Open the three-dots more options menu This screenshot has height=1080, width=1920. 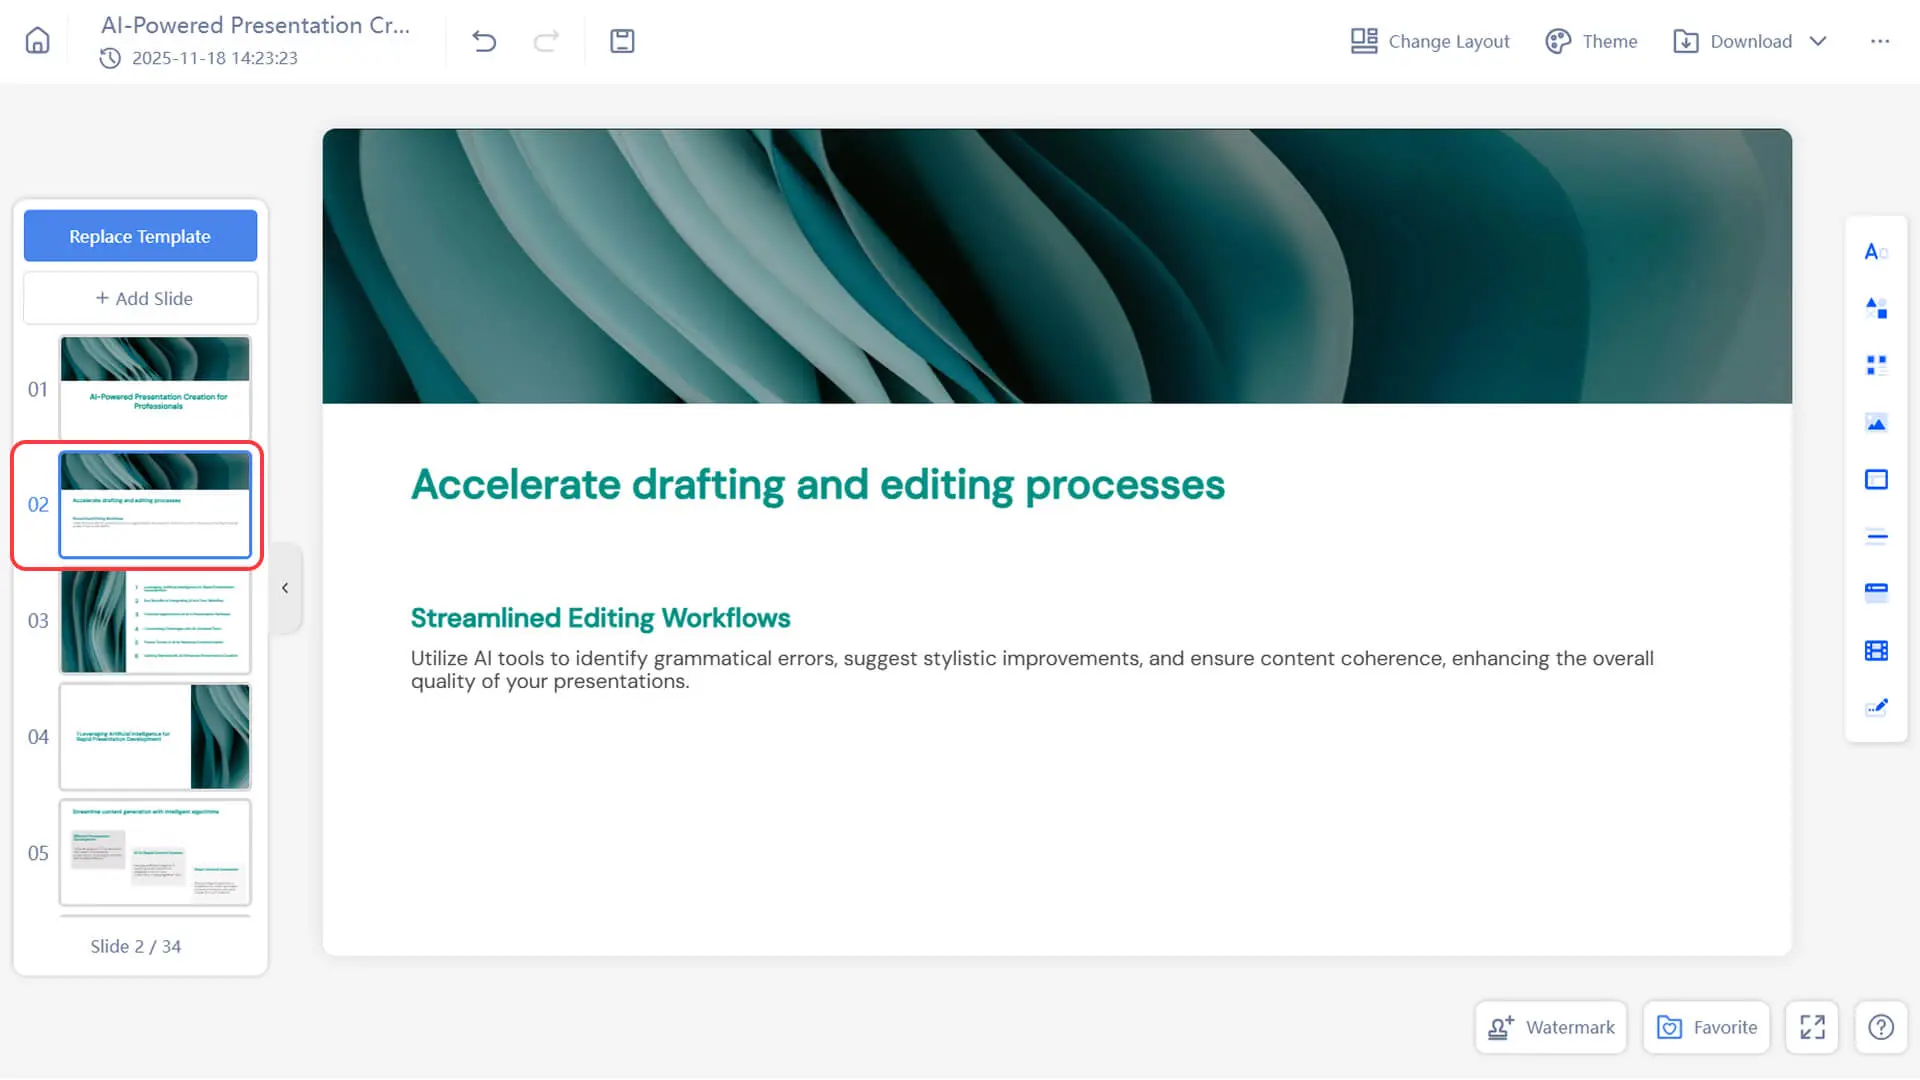pyautogui.click(x=1880, y=41)
